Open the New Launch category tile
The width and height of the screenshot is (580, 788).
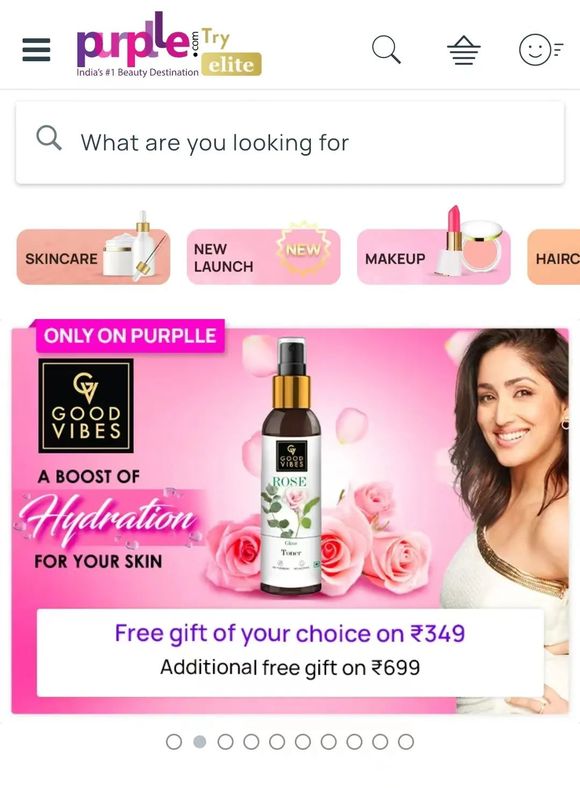(263, 256)
